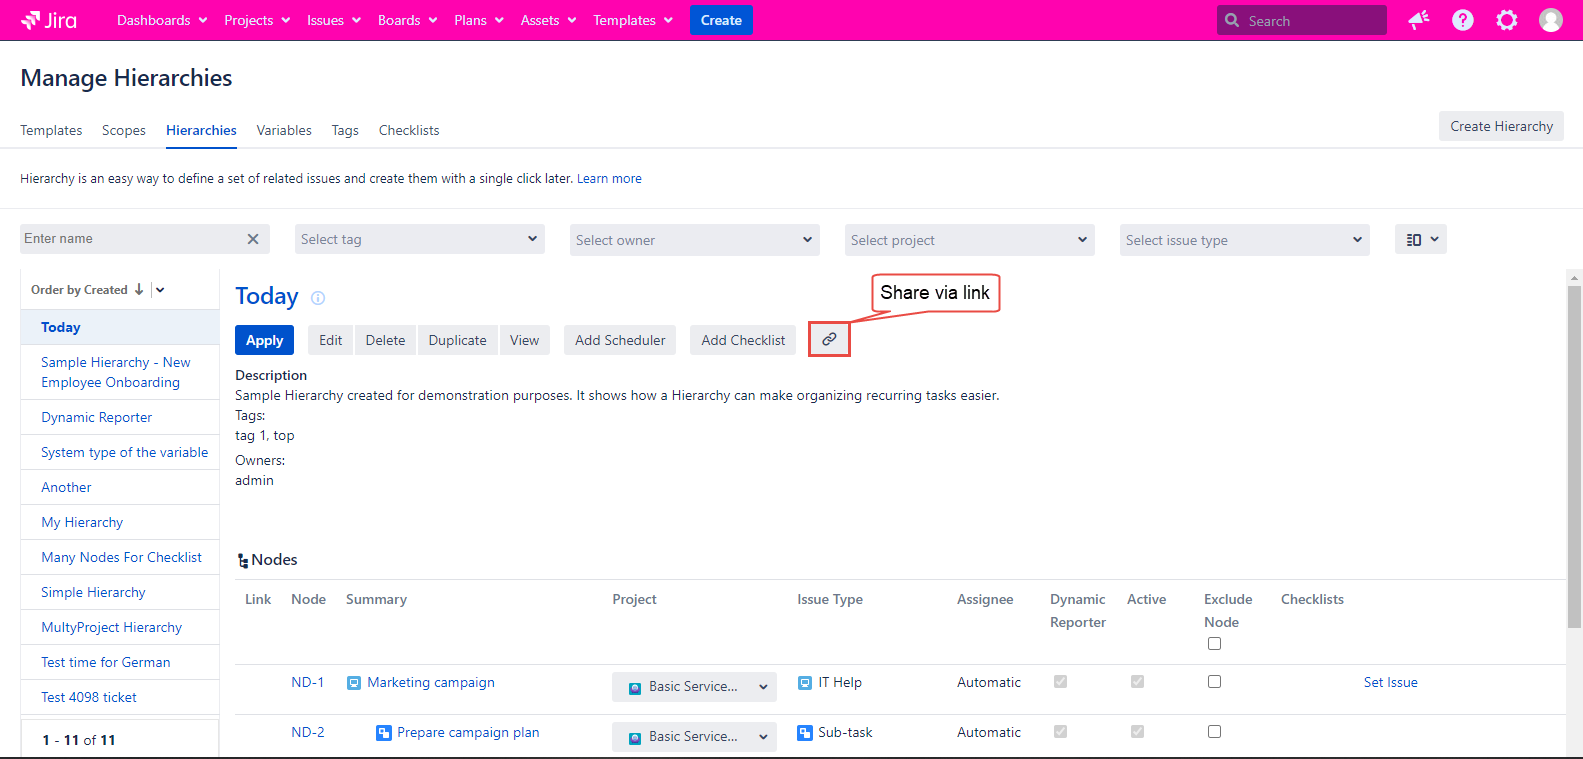Open the Help question mark icon
This screenshot has width=1583, height=759.
point(1462,20)
